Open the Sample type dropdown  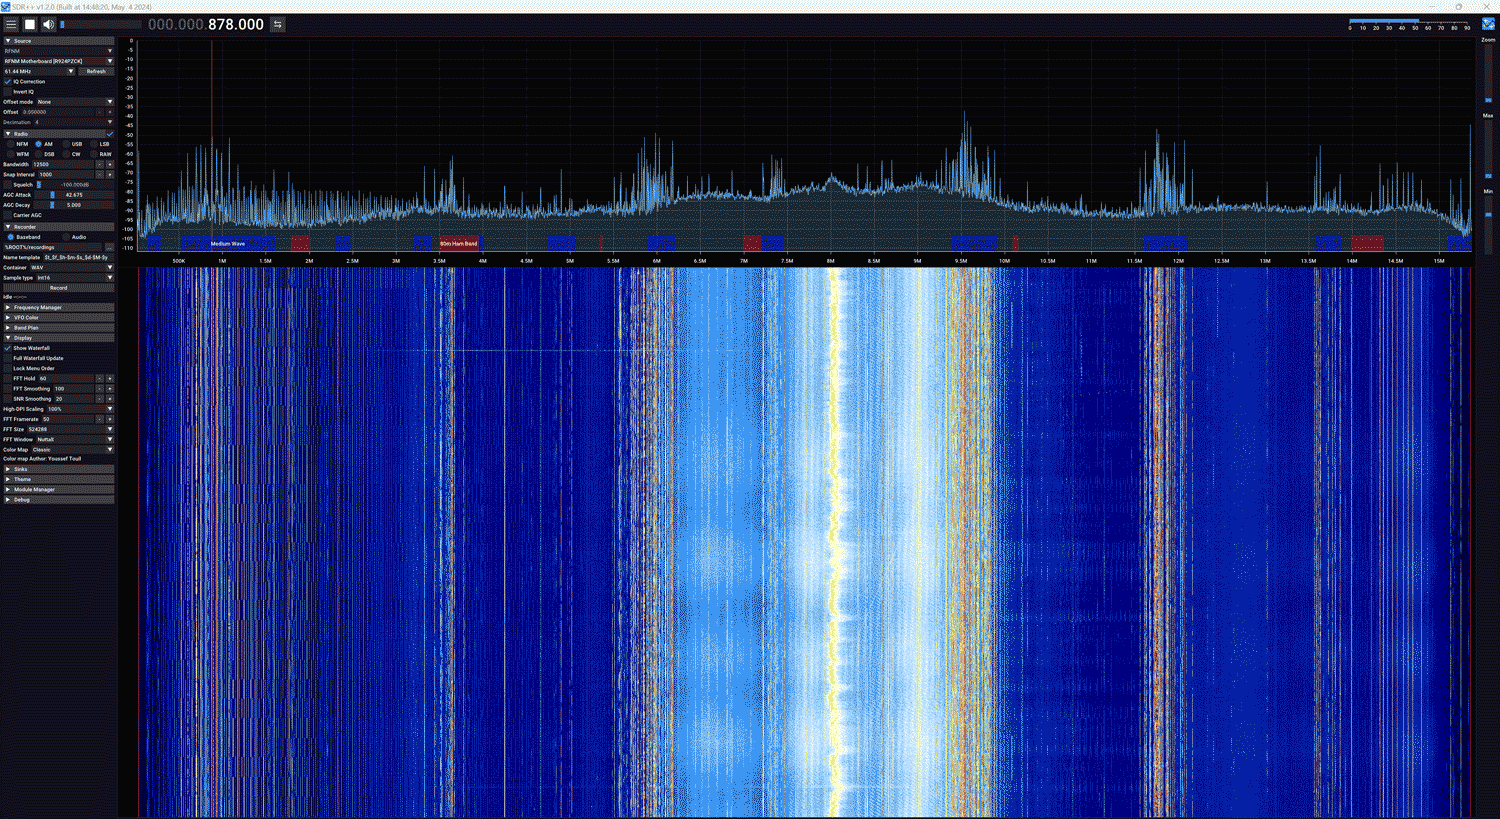coord(75,277)
